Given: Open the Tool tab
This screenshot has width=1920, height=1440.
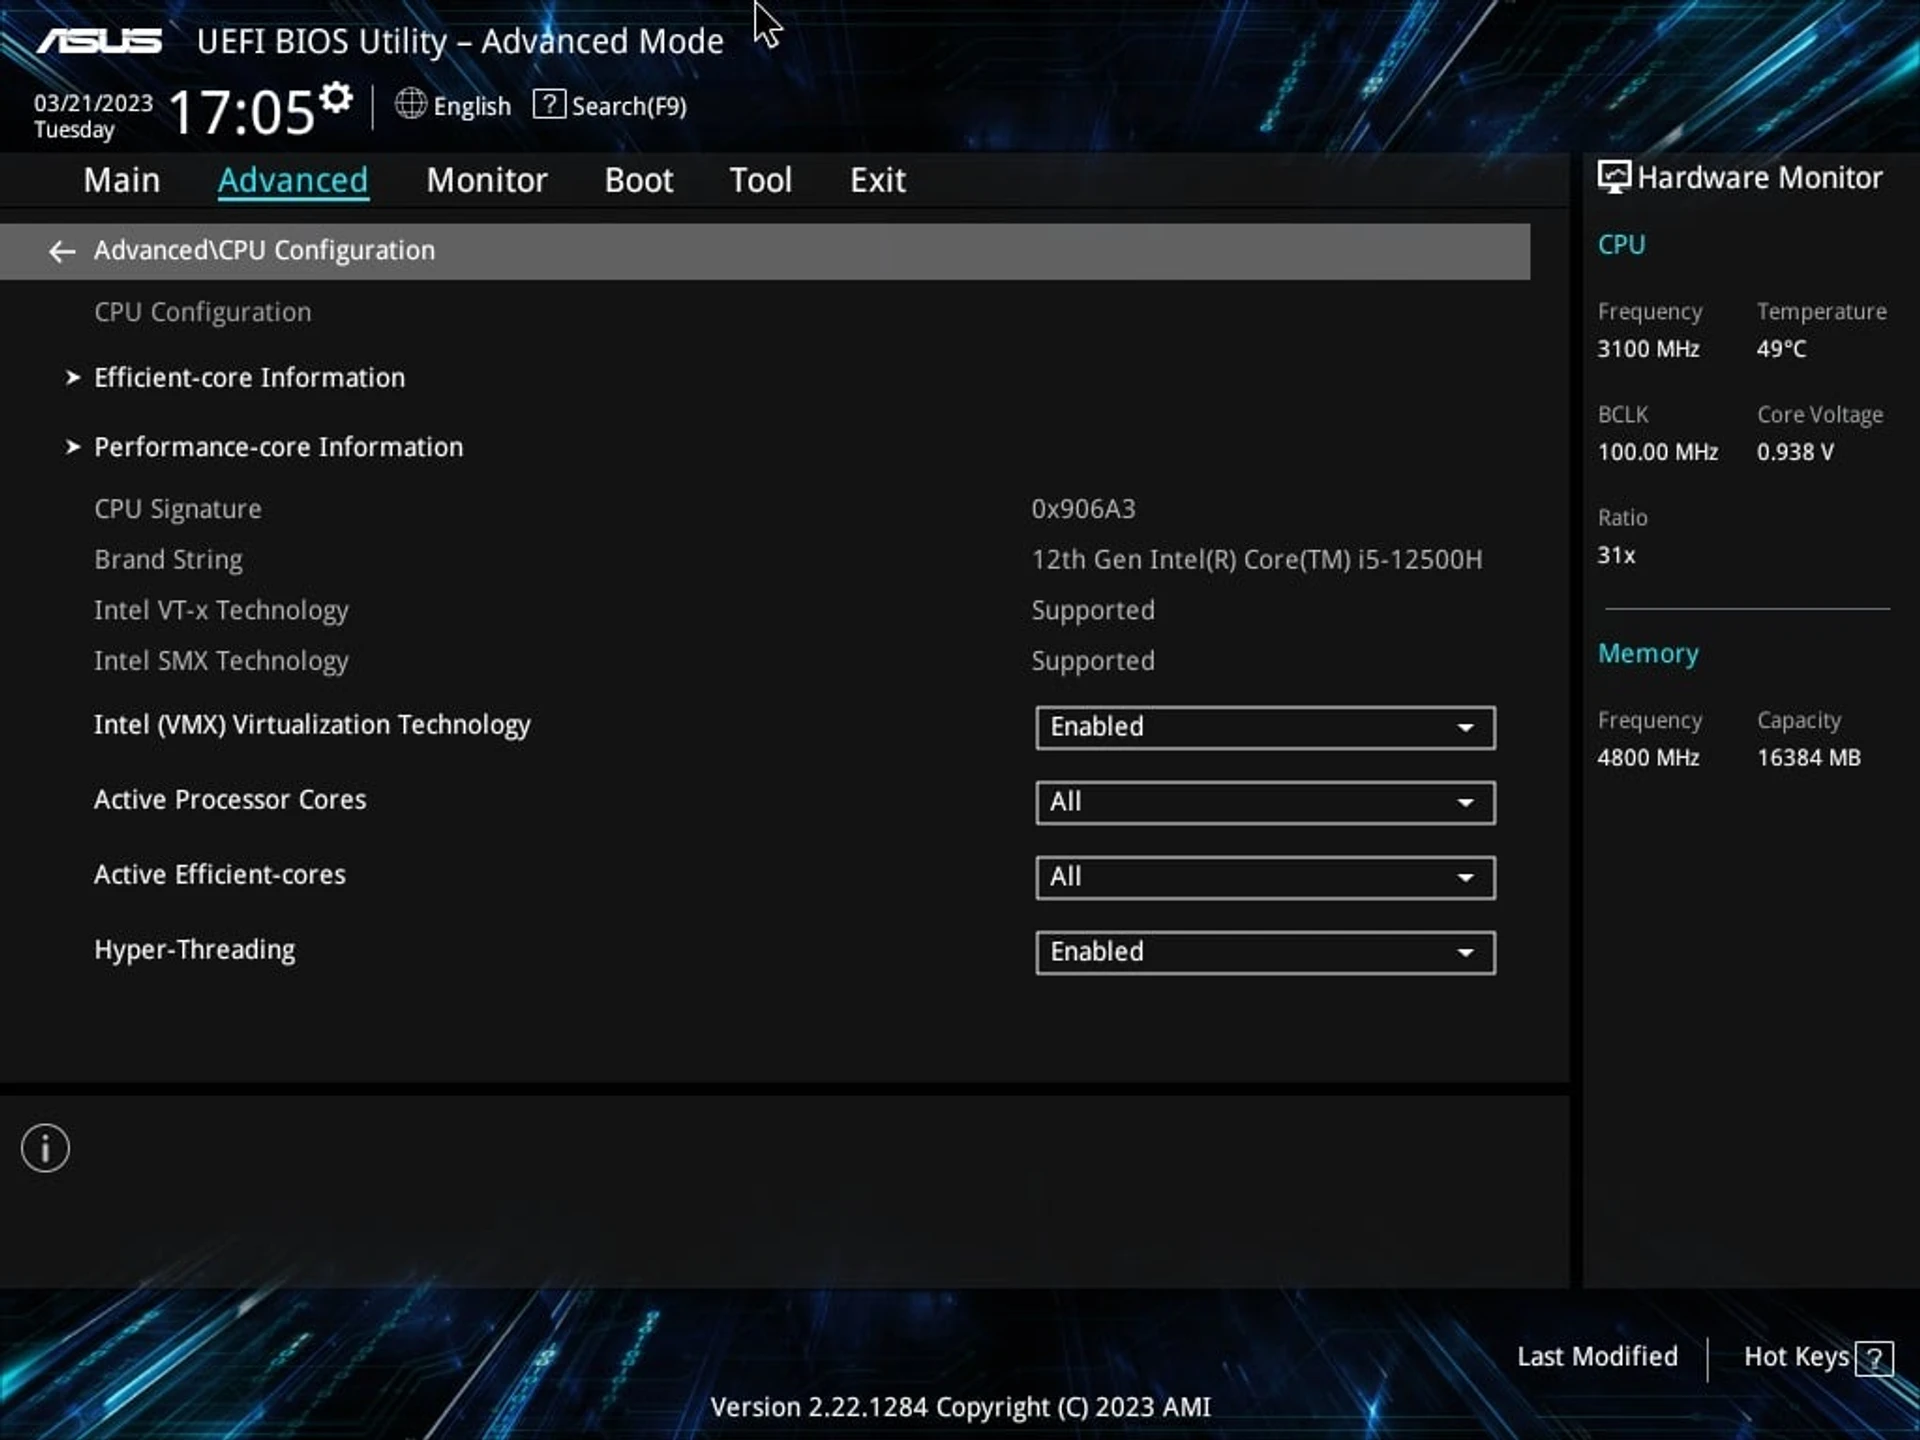Looking at the screenshot, I should tap(761, 180).
